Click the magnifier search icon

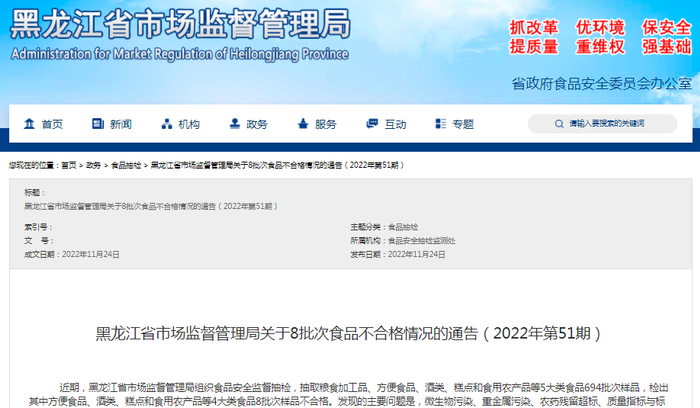click(x=559, y=124)
